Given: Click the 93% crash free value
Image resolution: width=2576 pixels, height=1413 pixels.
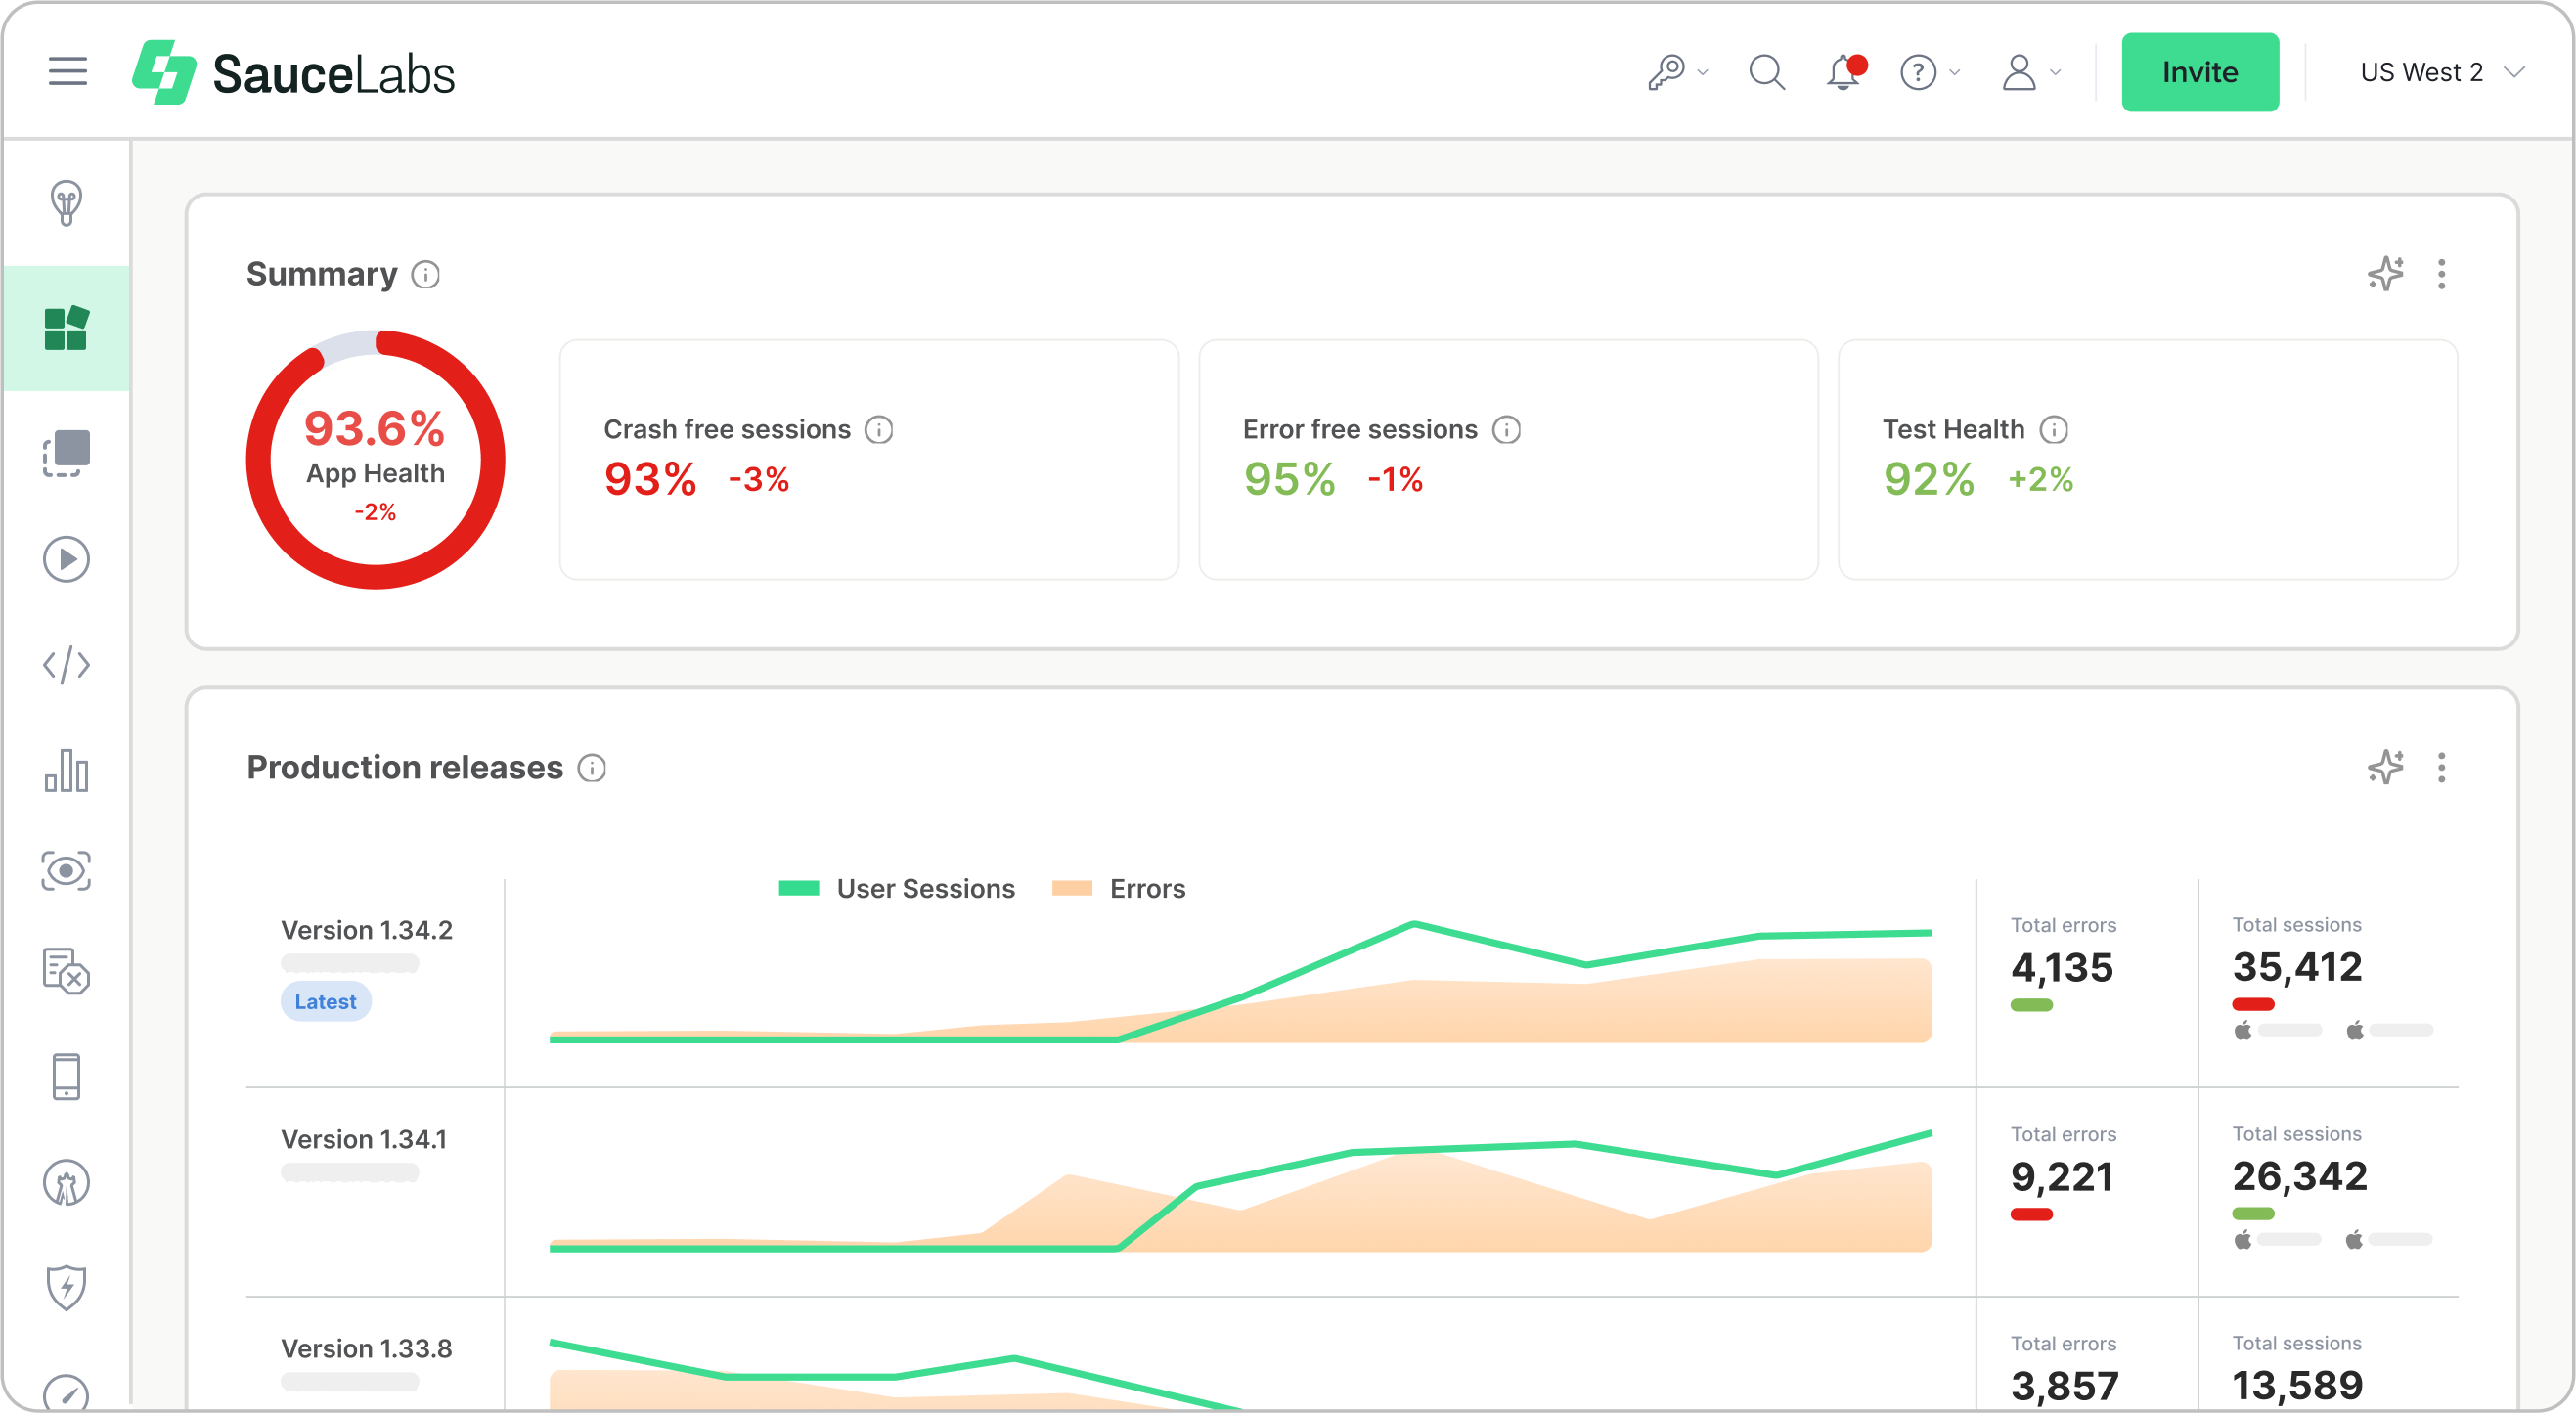Looking at the screenshot, I should tap(650, 479).
